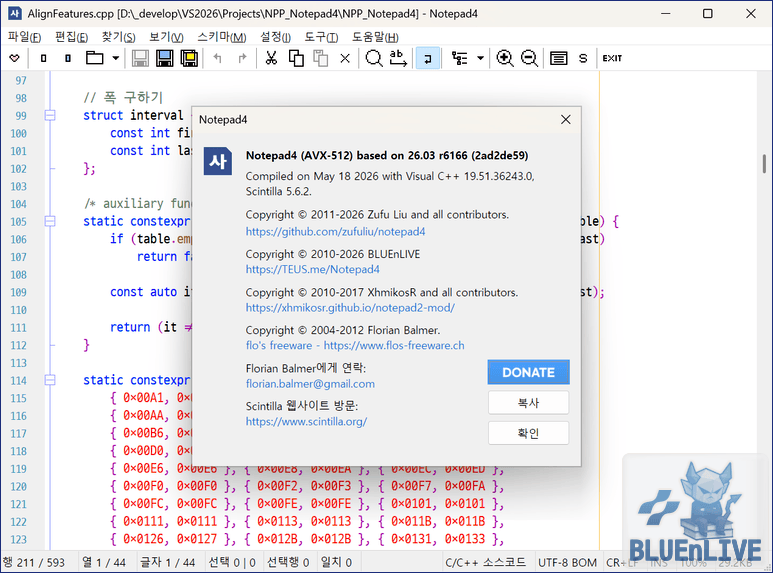Click the '일치 0' status bar entry
773x573 pixels.
tap(336, 562)
